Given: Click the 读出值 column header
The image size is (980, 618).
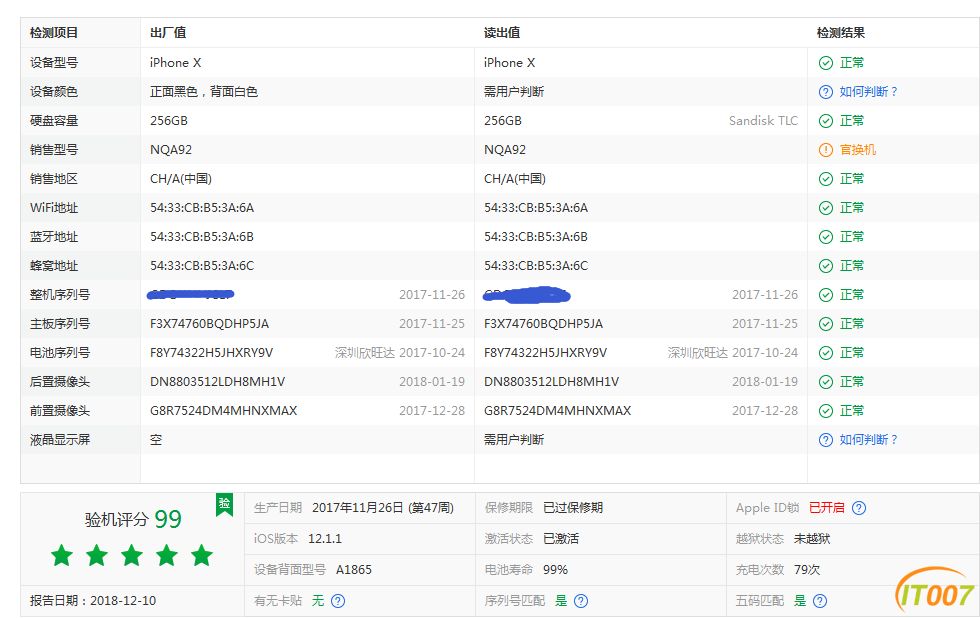Looking at the screenshot, I should point(502,33).
